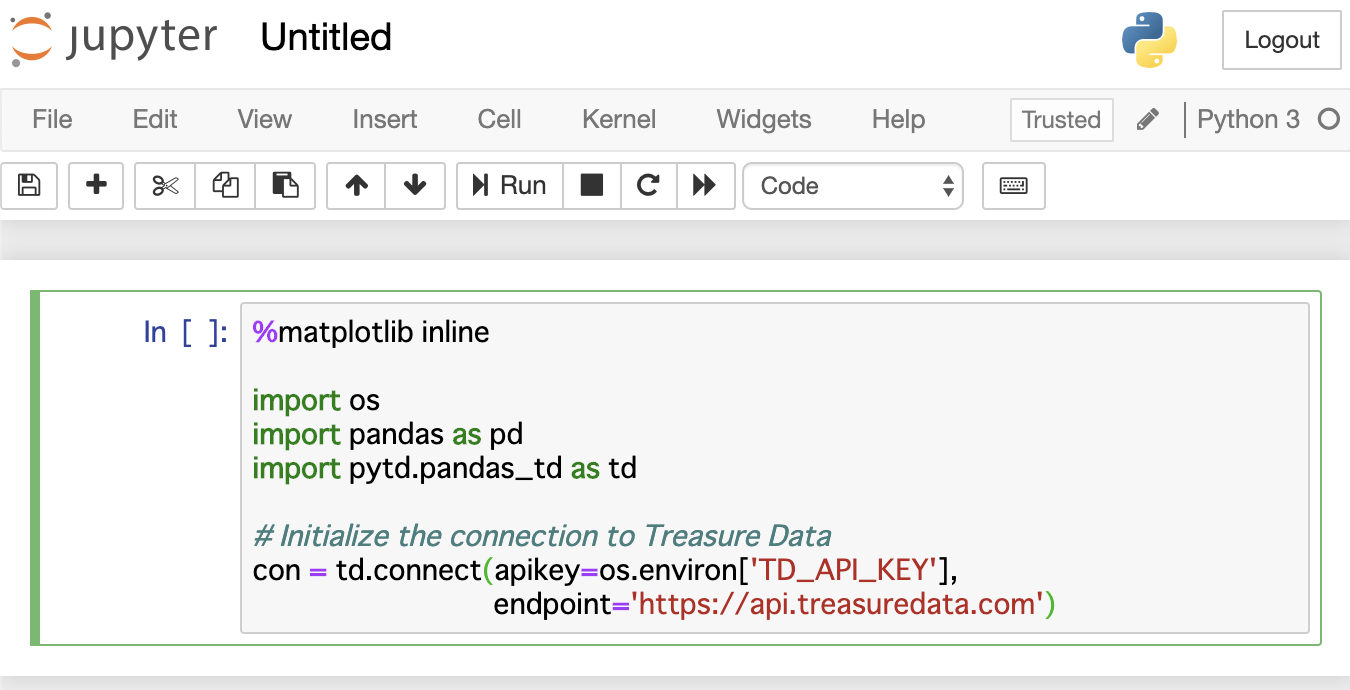Toggle the Trusted notebook indicator
Image resolution: width=1350 pixels, height=690 pixels.
click(x=1061, y=120)
